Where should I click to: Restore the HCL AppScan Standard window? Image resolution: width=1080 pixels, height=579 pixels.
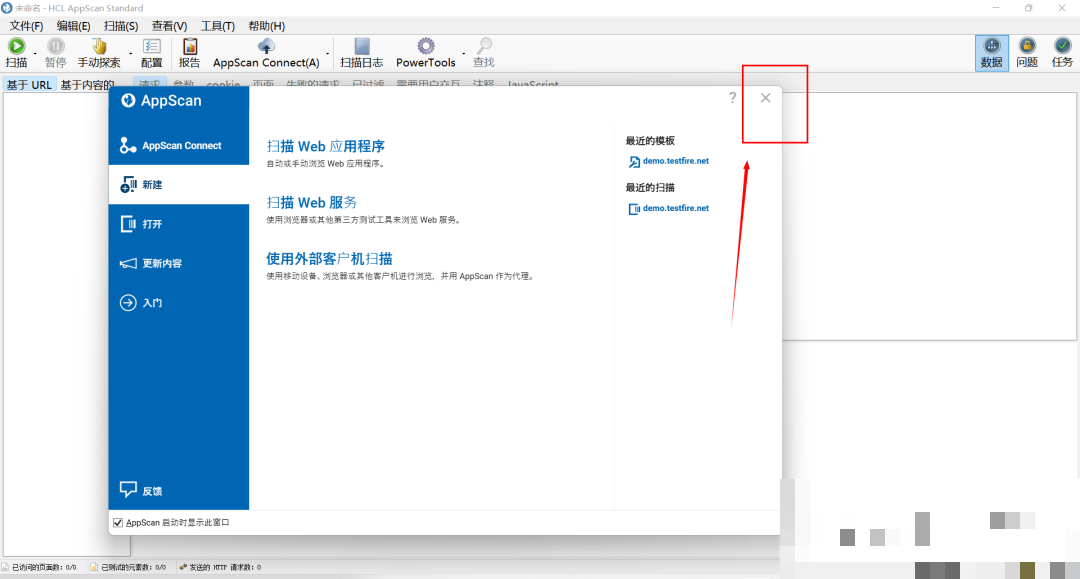[1028, 8]
